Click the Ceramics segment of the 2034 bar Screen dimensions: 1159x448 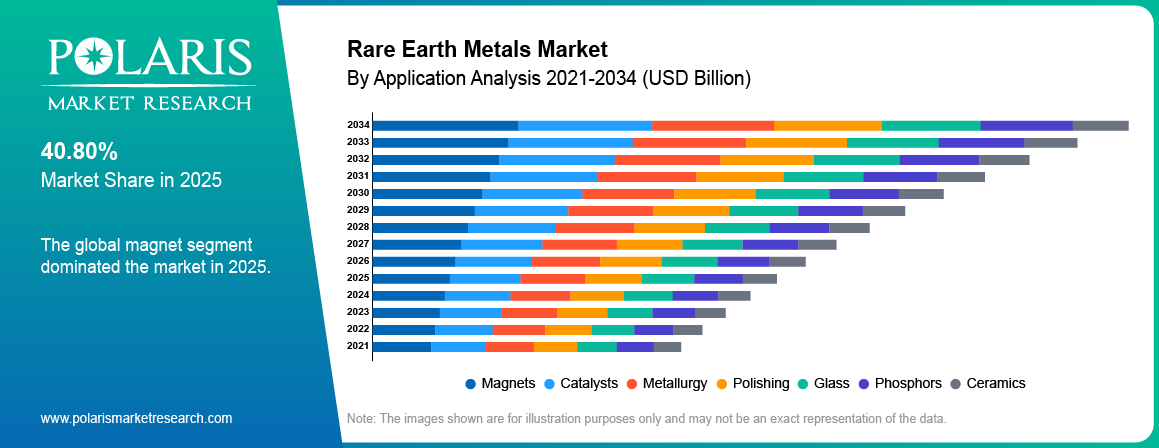point(1101,125)
